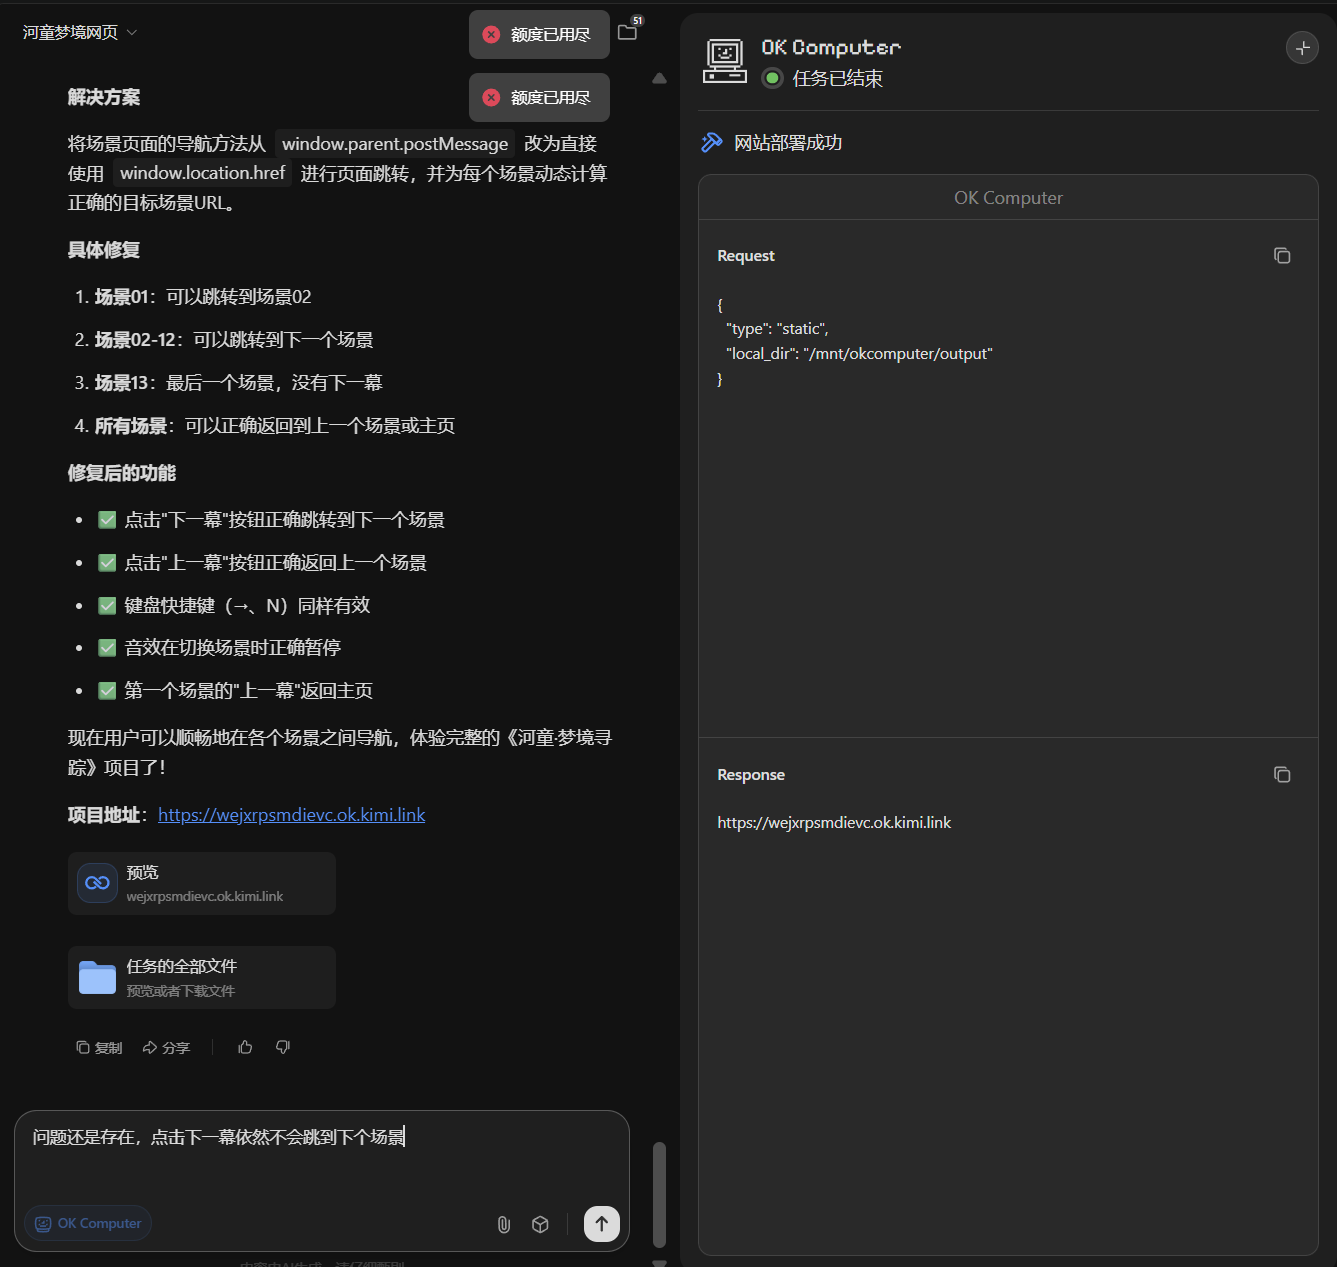
Task: Click the paperclip attachment icon
Action: (x=504, y=1224)
